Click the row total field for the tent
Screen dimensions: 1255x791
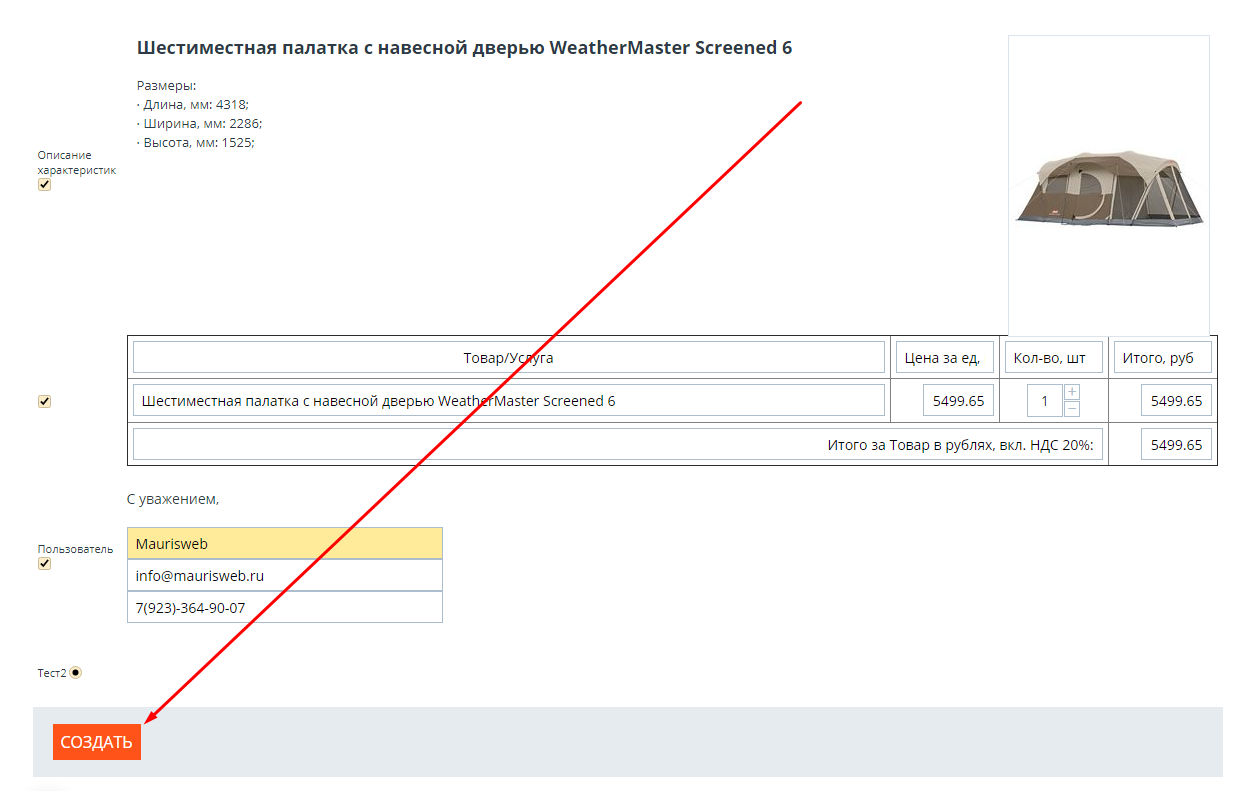[x=1176, y=401]
